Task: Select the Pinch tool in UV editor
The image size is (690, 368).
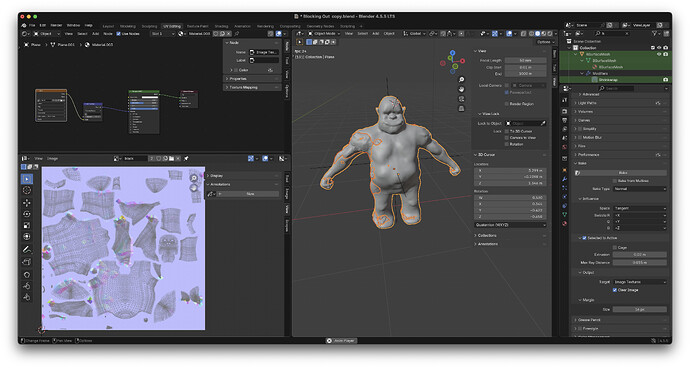Action: [x=27, y=297]
